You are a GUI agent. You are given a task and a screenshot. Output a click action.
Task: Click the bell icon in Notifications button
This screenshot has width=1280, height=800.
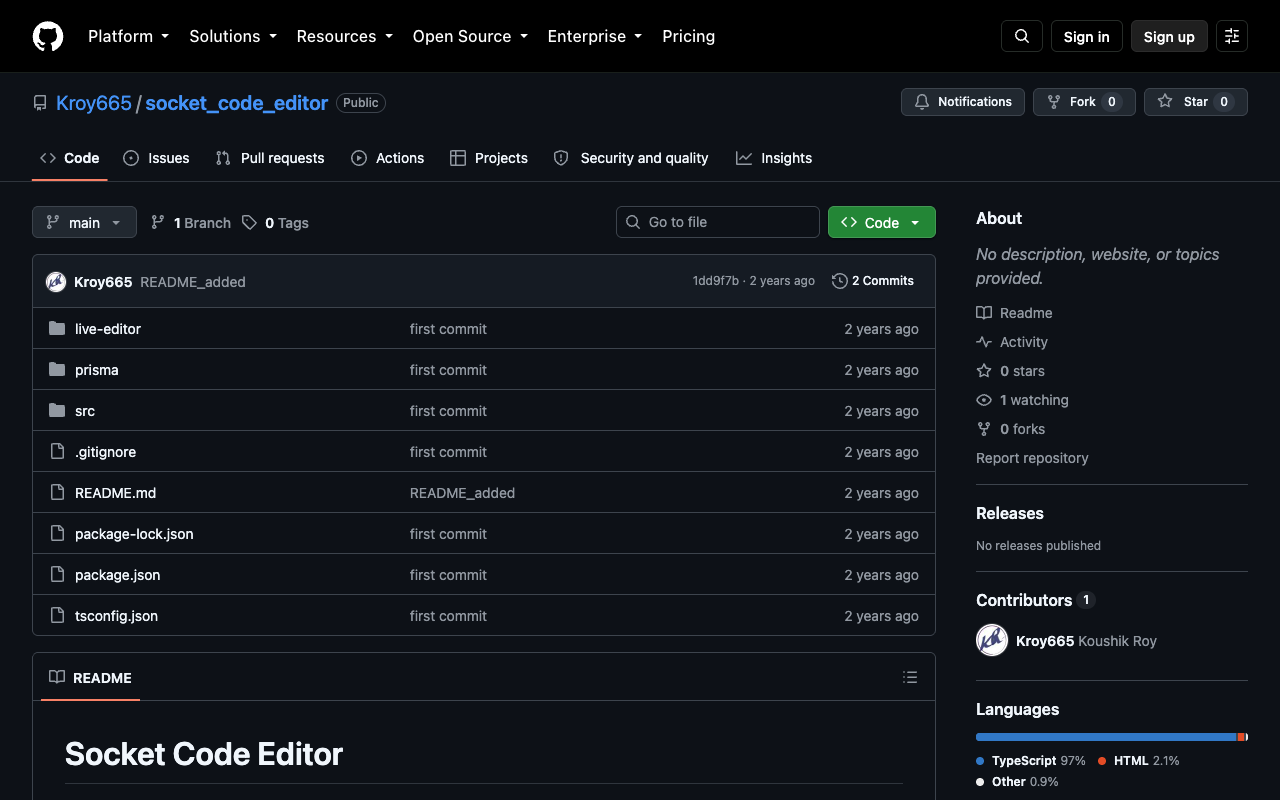pos(922,102)
